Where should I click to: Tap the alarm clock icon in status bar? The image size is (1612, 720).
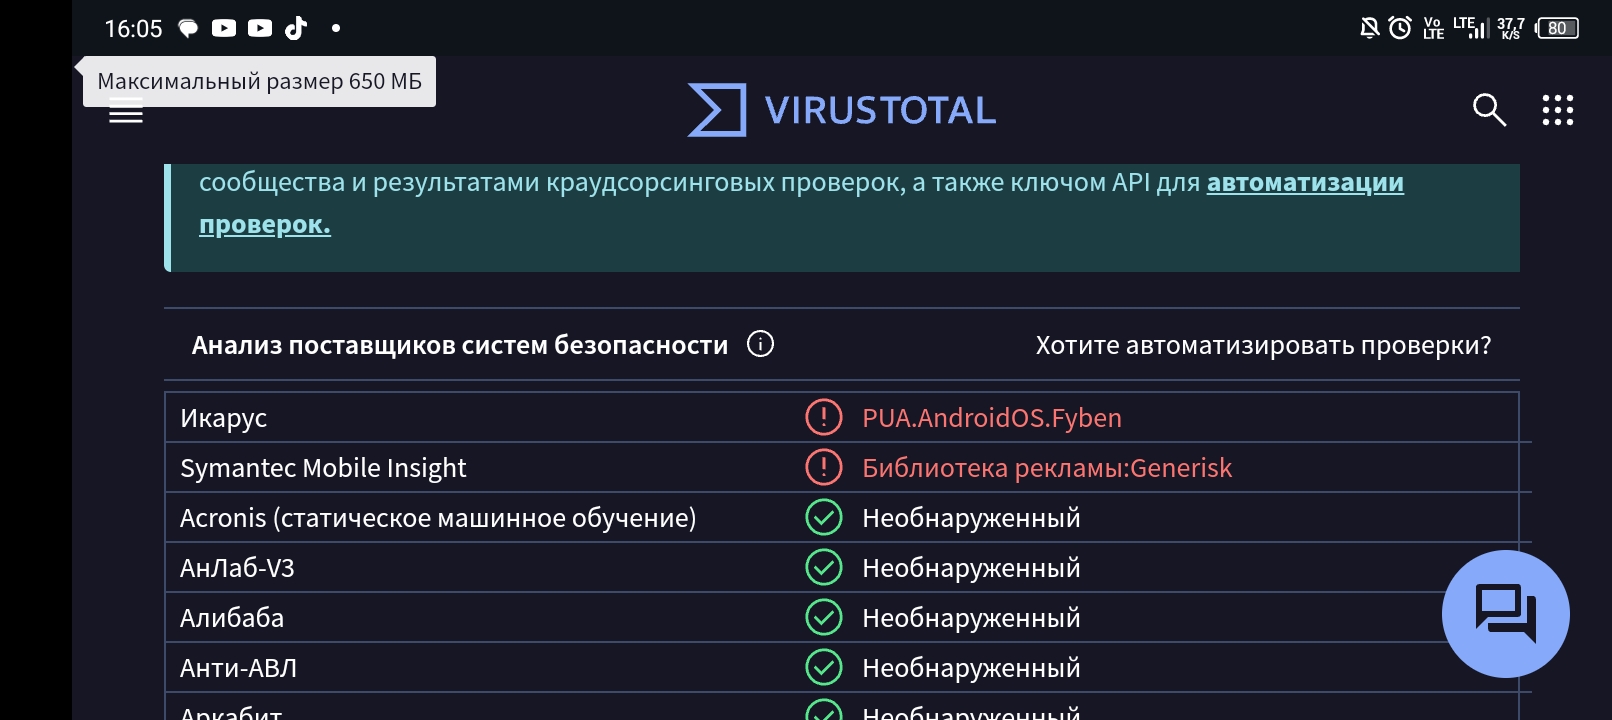coord(1400,28)
